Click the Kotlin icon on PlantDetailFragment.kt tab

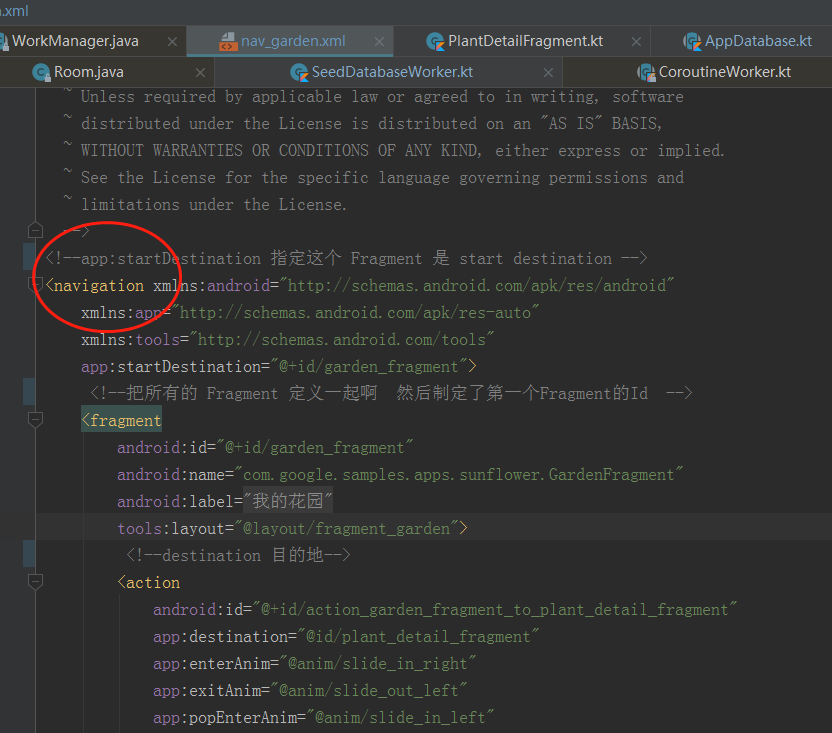click(435, 41)
